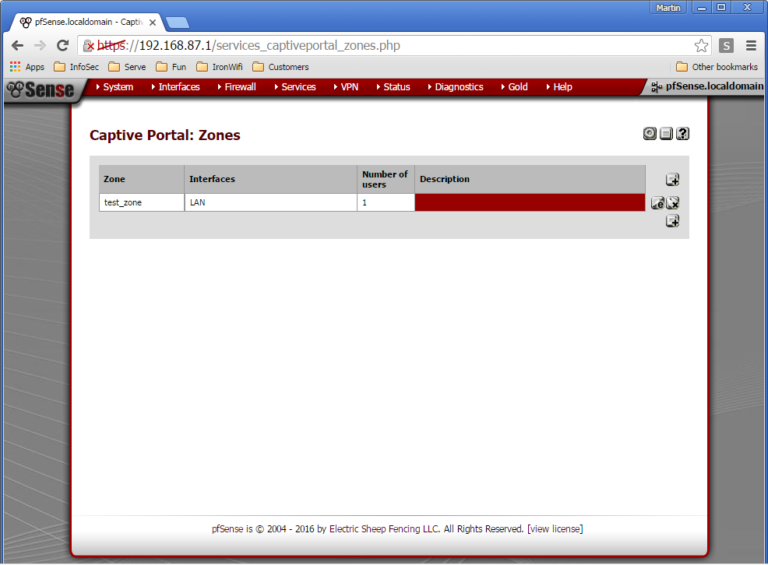Open the IronWifi bookmarks folder
The image size is (768, 565).
[220, 67]
